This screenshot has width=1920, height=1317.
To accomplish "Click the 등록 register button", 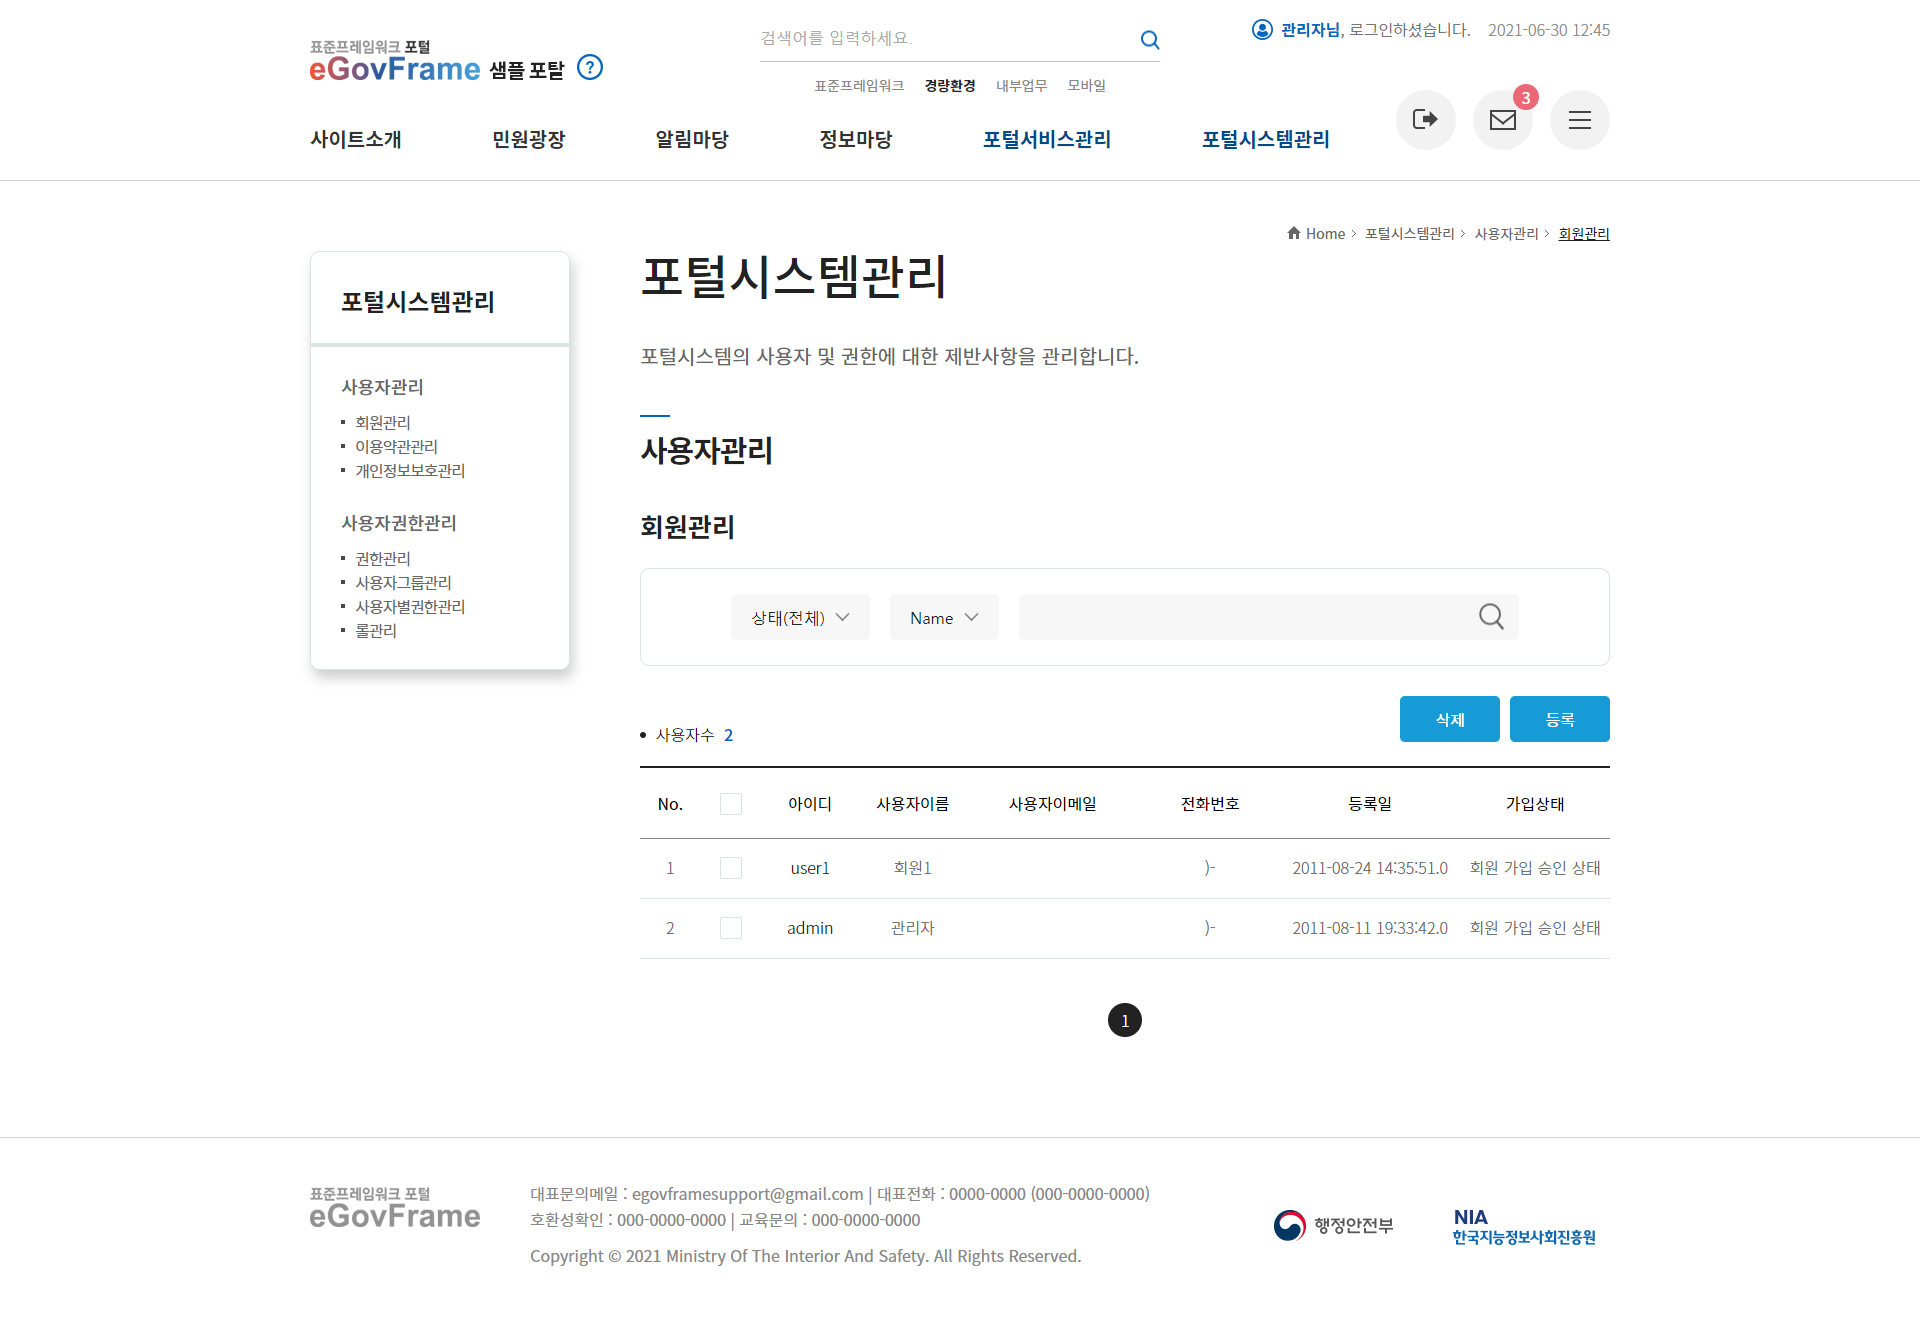I will pos(1559,719).
